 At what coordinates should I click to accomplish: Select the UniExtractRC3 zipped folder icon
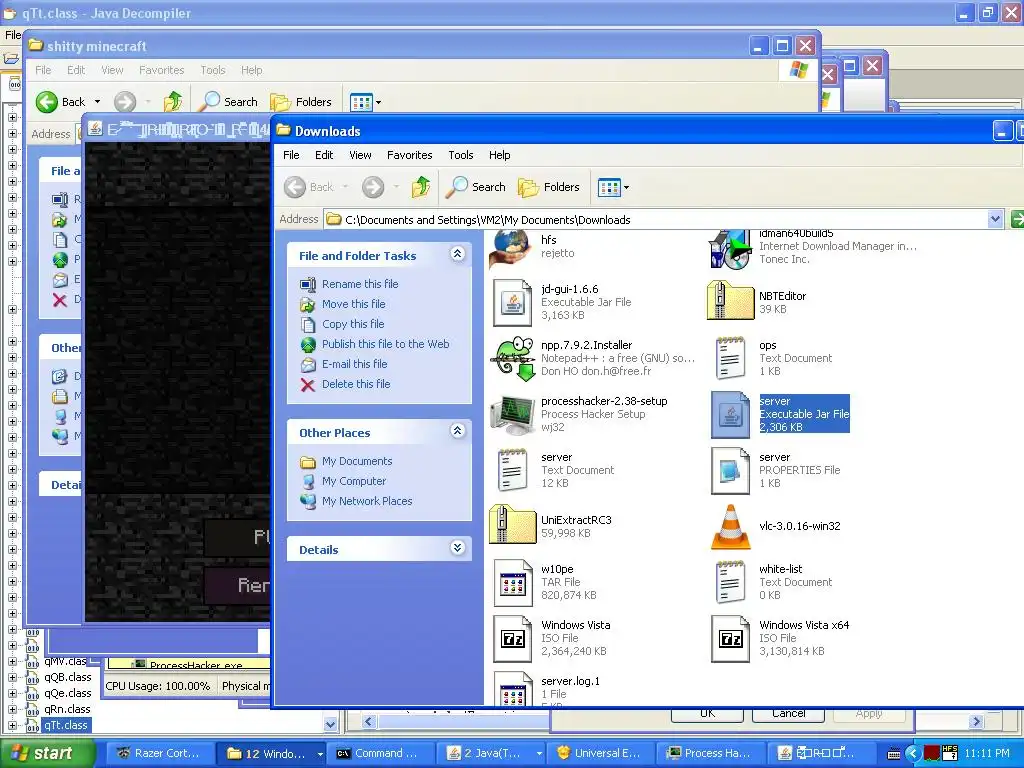(x=512, y=526)
